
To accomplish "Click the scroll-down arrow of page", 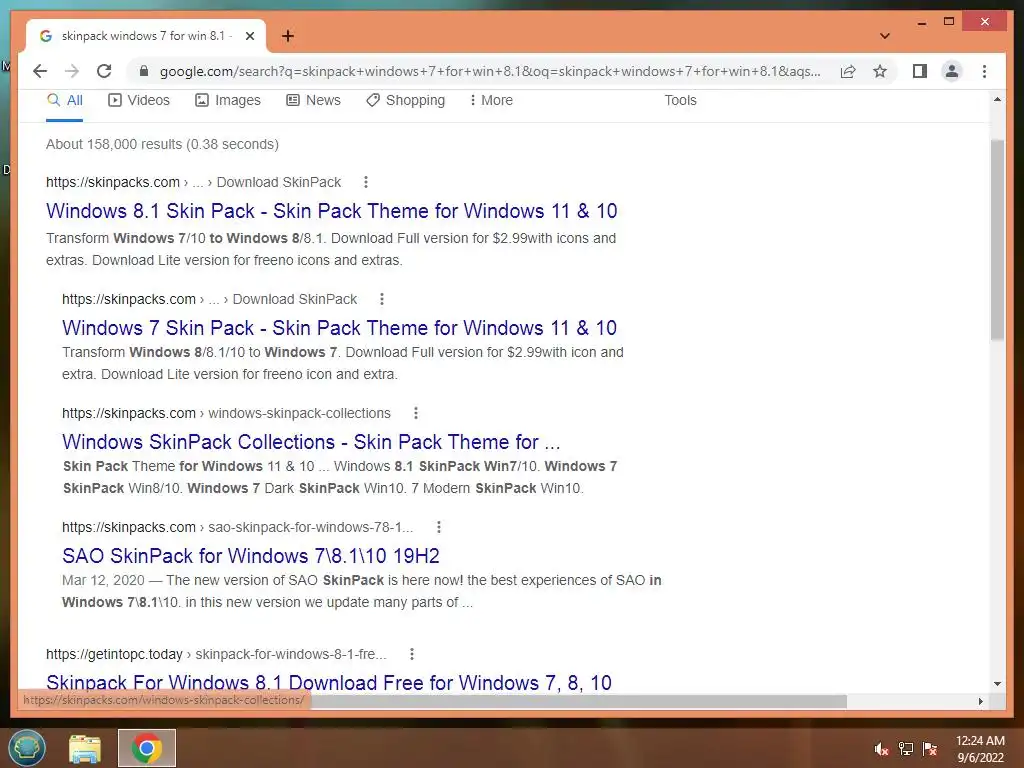I will tap(997, 684).
